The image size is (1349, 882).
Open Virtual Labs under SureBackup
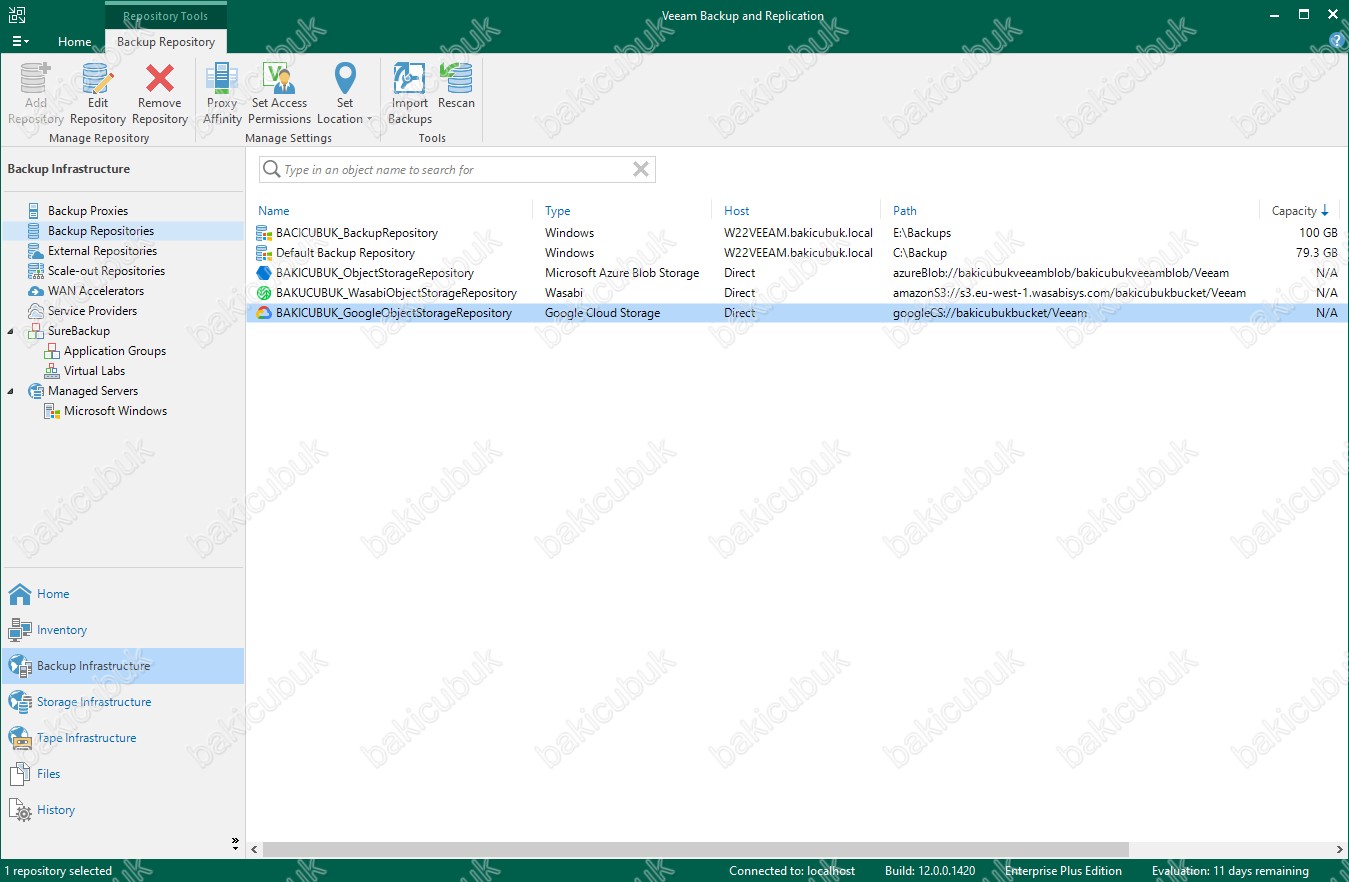tap(94, 371)
